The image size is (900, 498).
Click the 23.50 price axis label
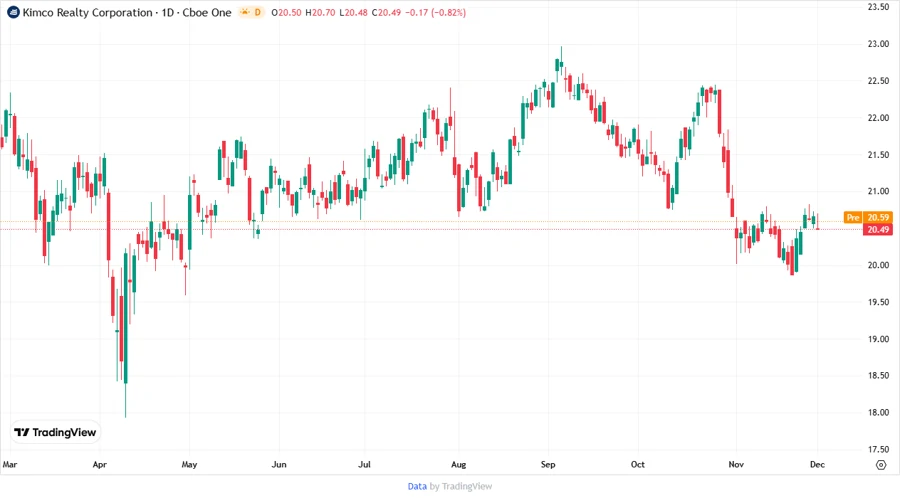coord(878,7)
